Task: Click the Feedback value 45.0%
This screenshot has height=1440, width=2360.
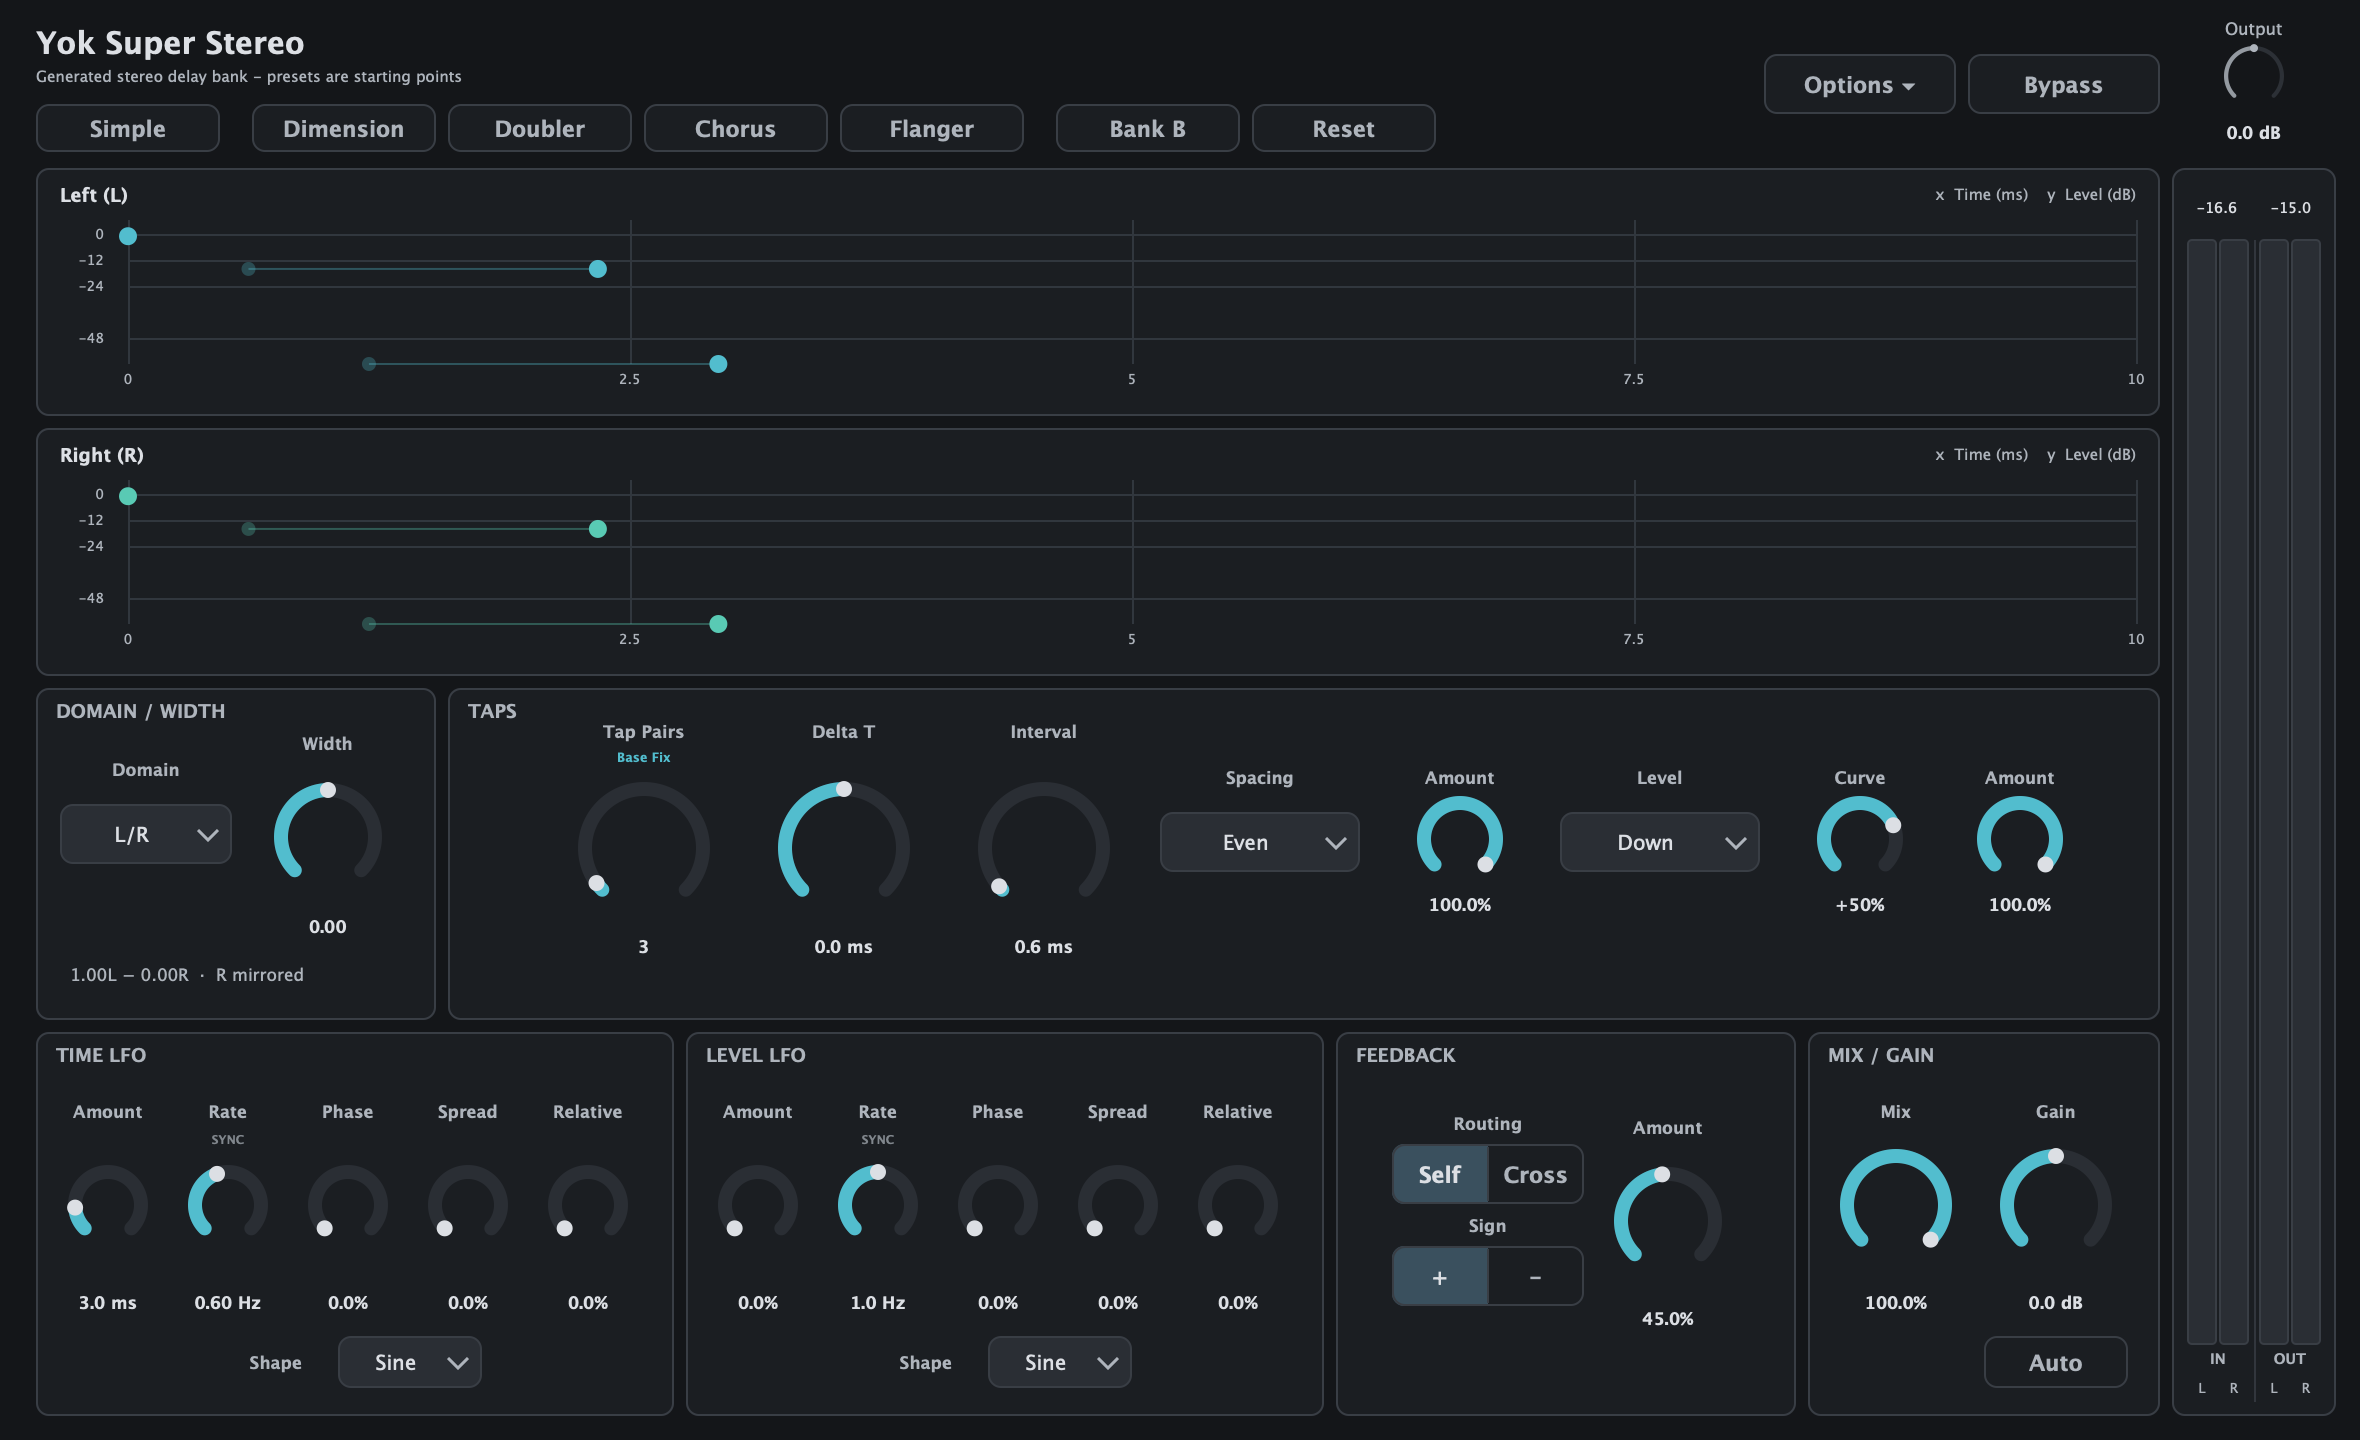Action: [1668, 1319]
